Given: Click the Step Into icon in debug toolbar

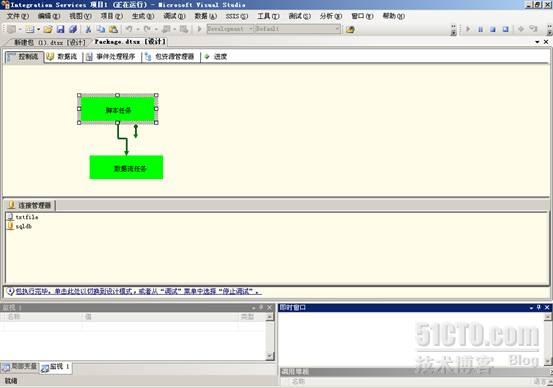Looking at the screenshot, I should click(533, 29).
